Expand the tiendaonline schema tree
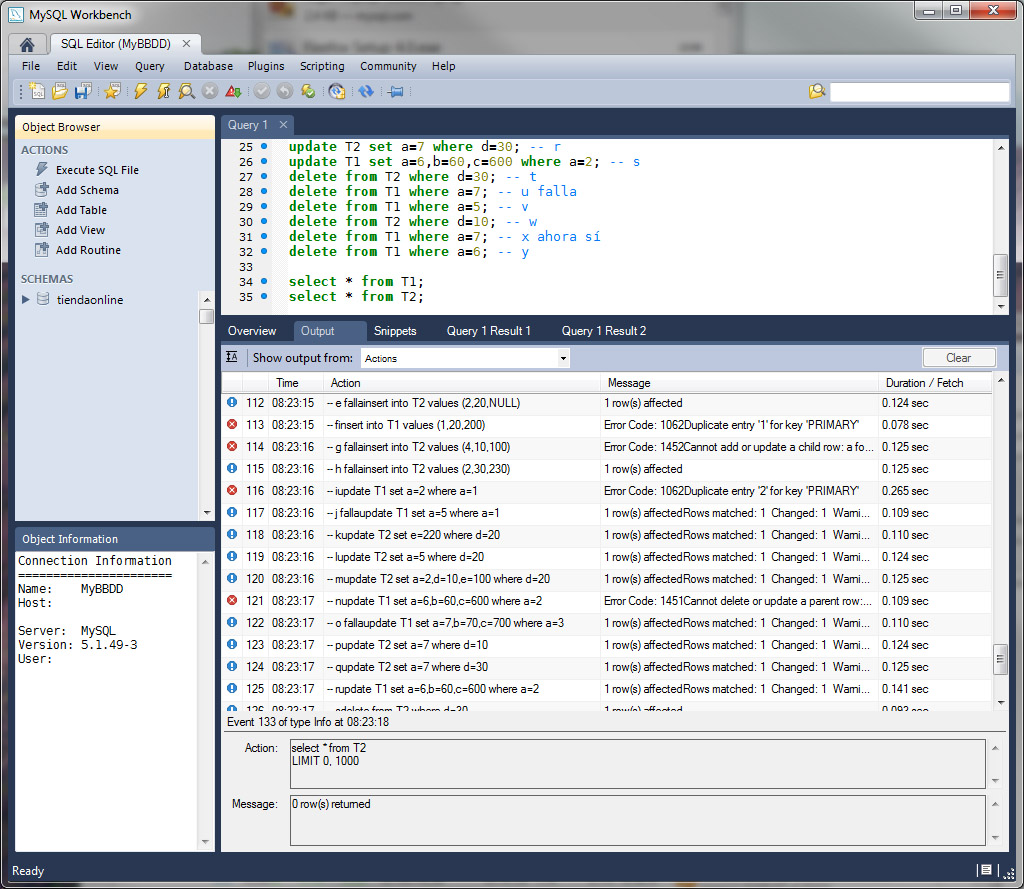 click(26, 299)
